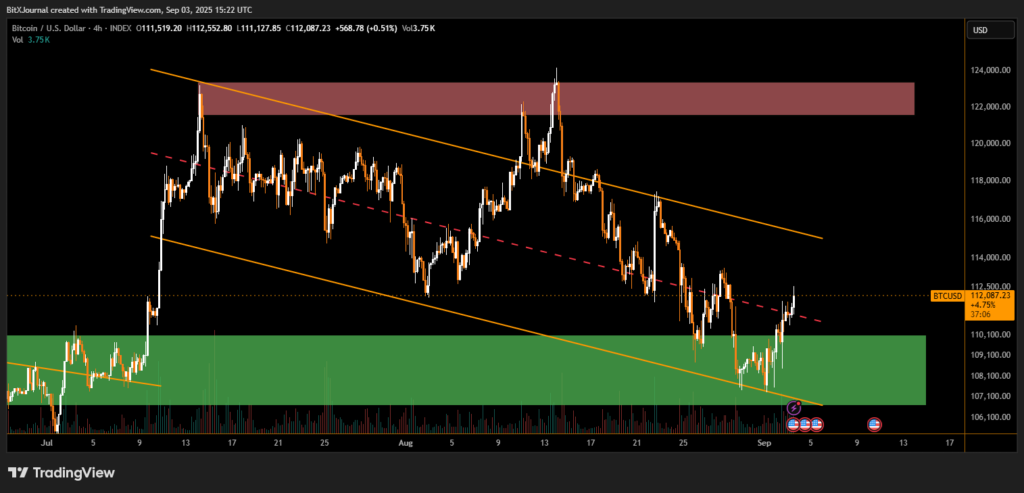1024x493 pixels.
Task: Select the isolated US flag event near Sep 9
Action: (x=874, y=424)
